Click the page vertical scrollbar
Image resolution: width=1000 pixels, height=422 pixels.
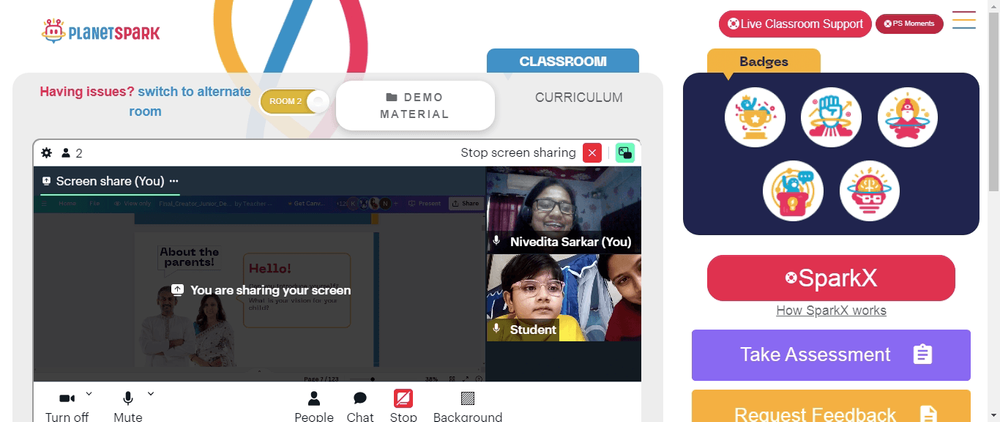click(994, 102)
